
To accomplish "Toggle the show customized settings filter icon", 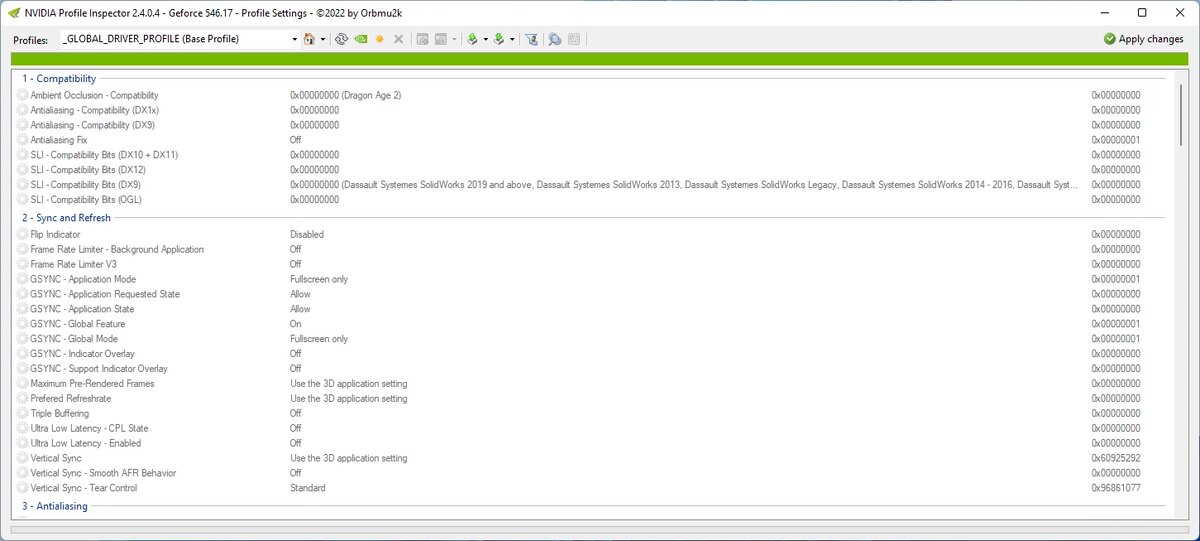I will point(531,39).
